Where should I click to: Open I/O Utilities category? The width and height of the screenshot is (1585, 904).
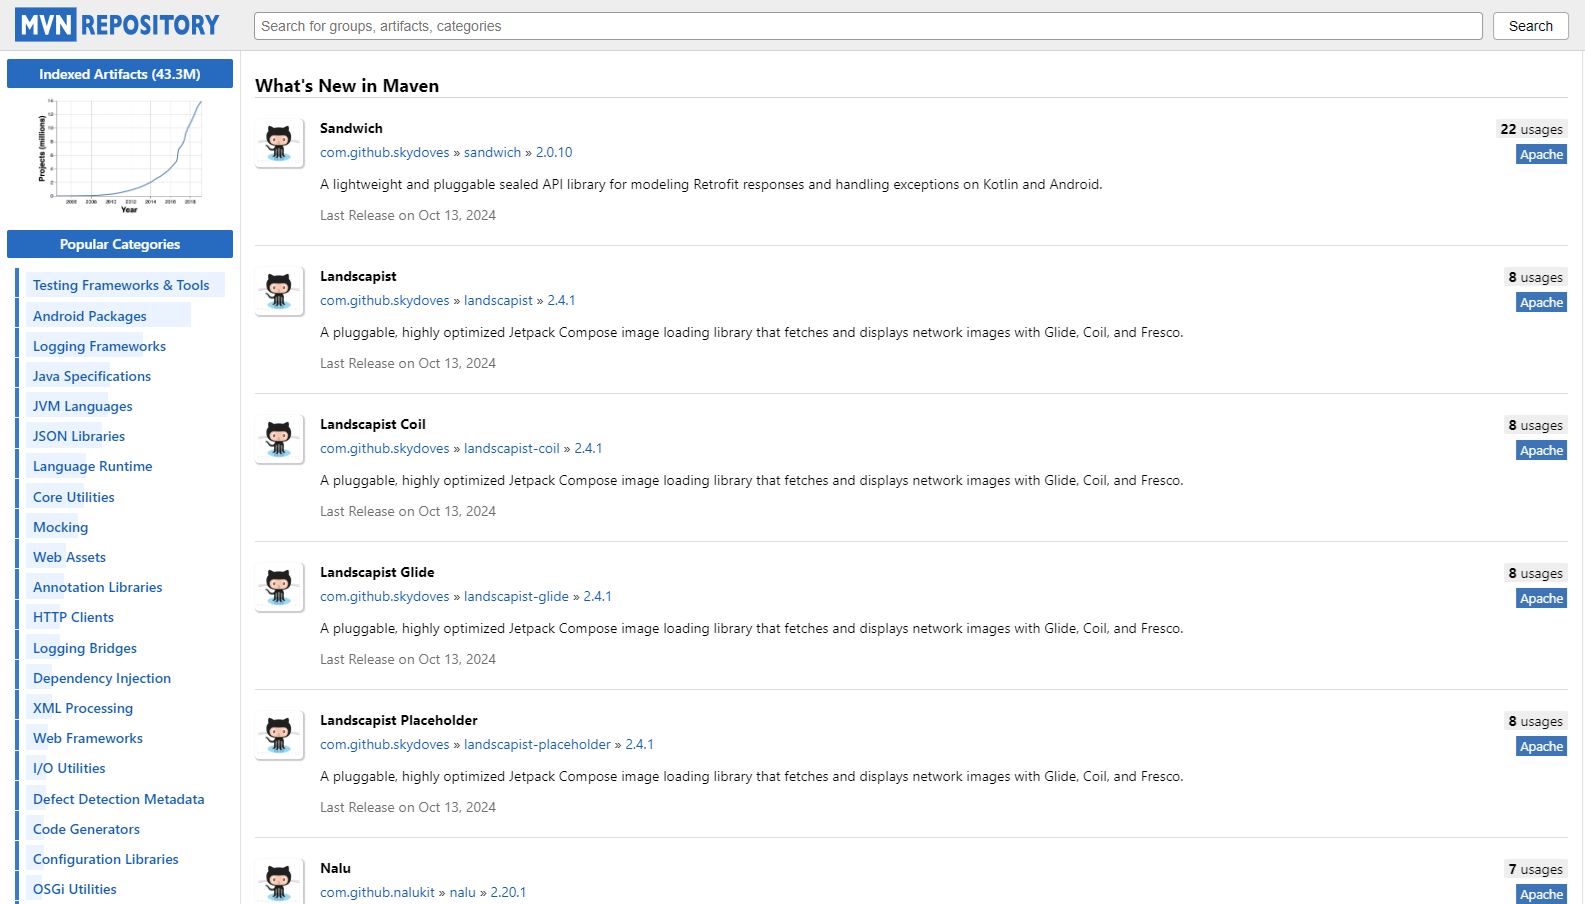[69, 768]
